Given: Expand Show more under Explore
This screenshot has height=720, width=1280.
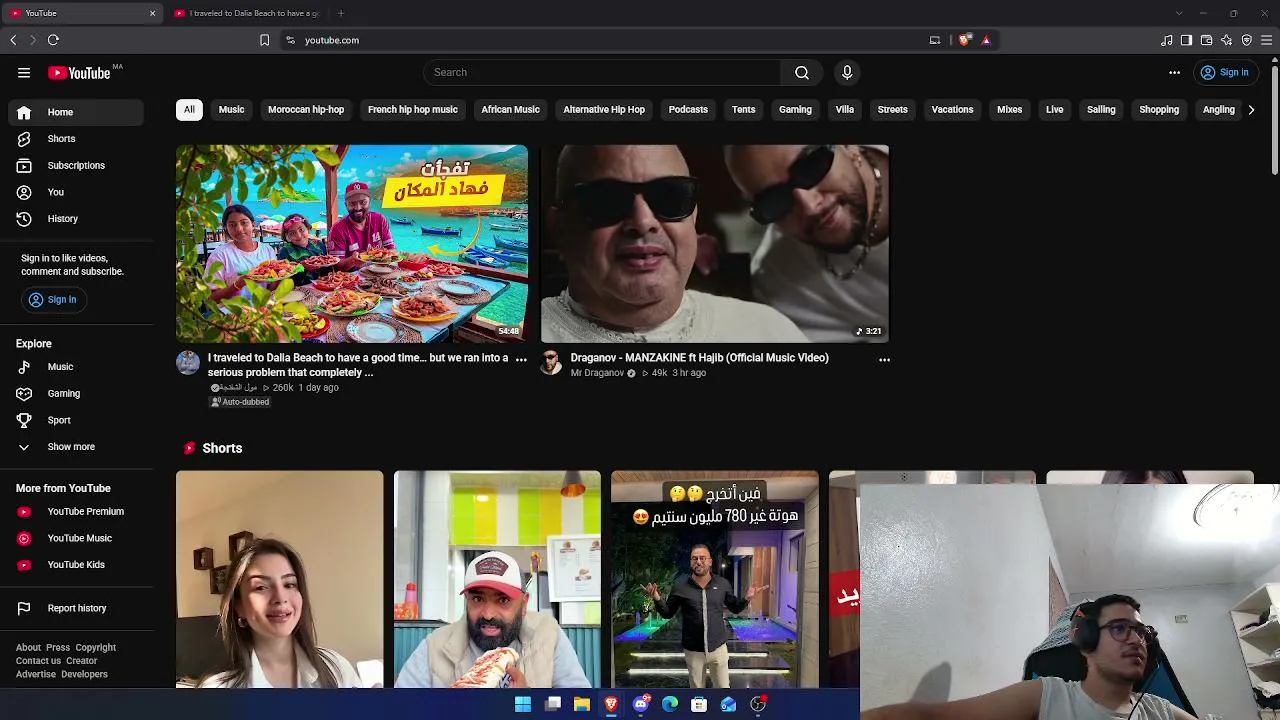Looking at the screenshot, I should pyautogui.click(x=76, y=447).
